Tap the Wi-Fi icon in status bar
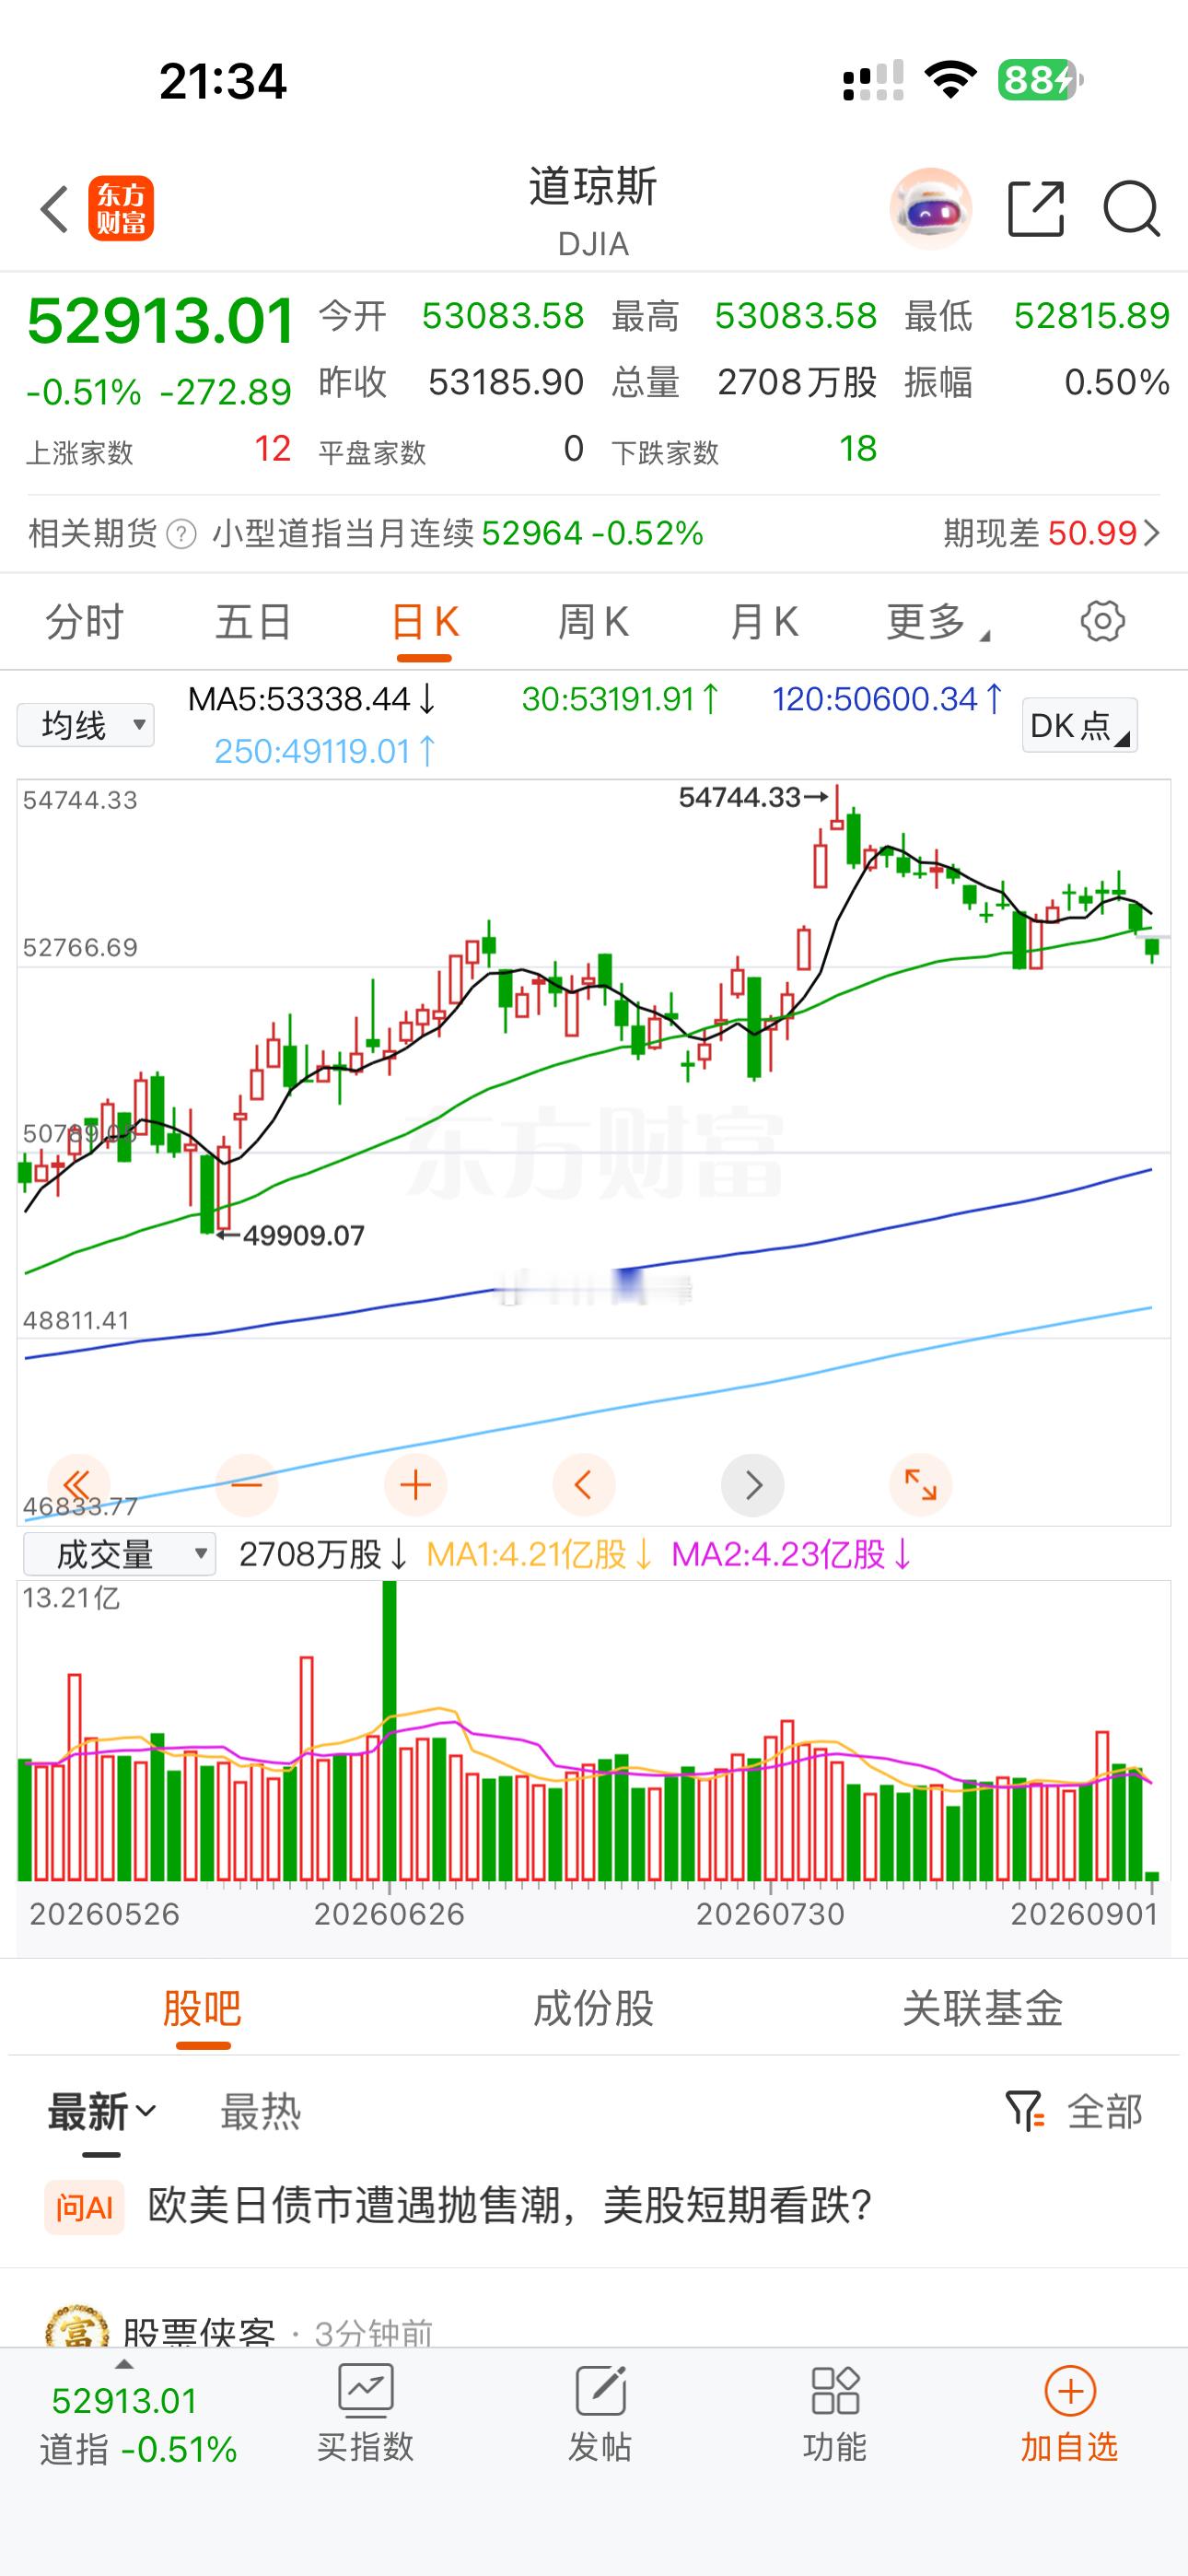The image size is (1188, 2576). [950, 80]
